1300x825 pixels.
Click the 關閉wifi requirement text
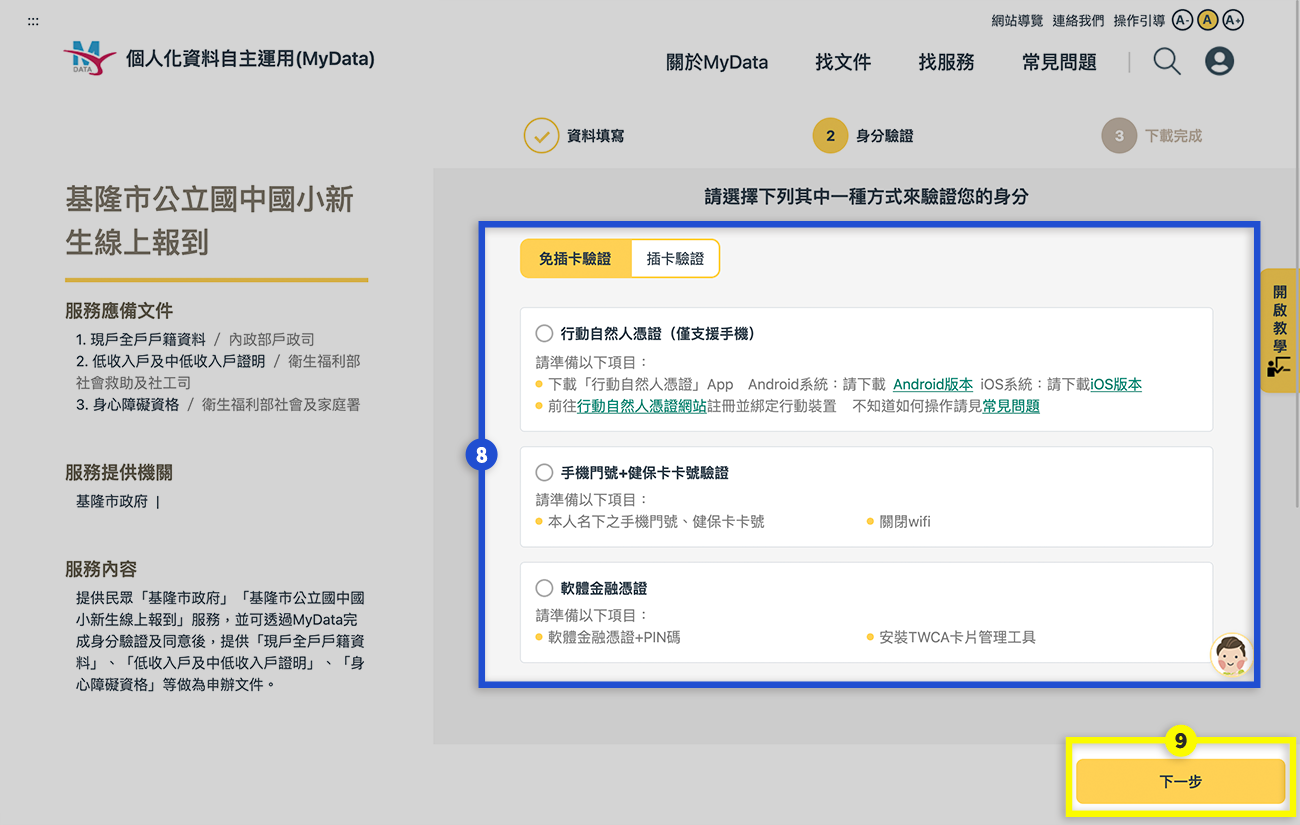(x=905, y=521)
